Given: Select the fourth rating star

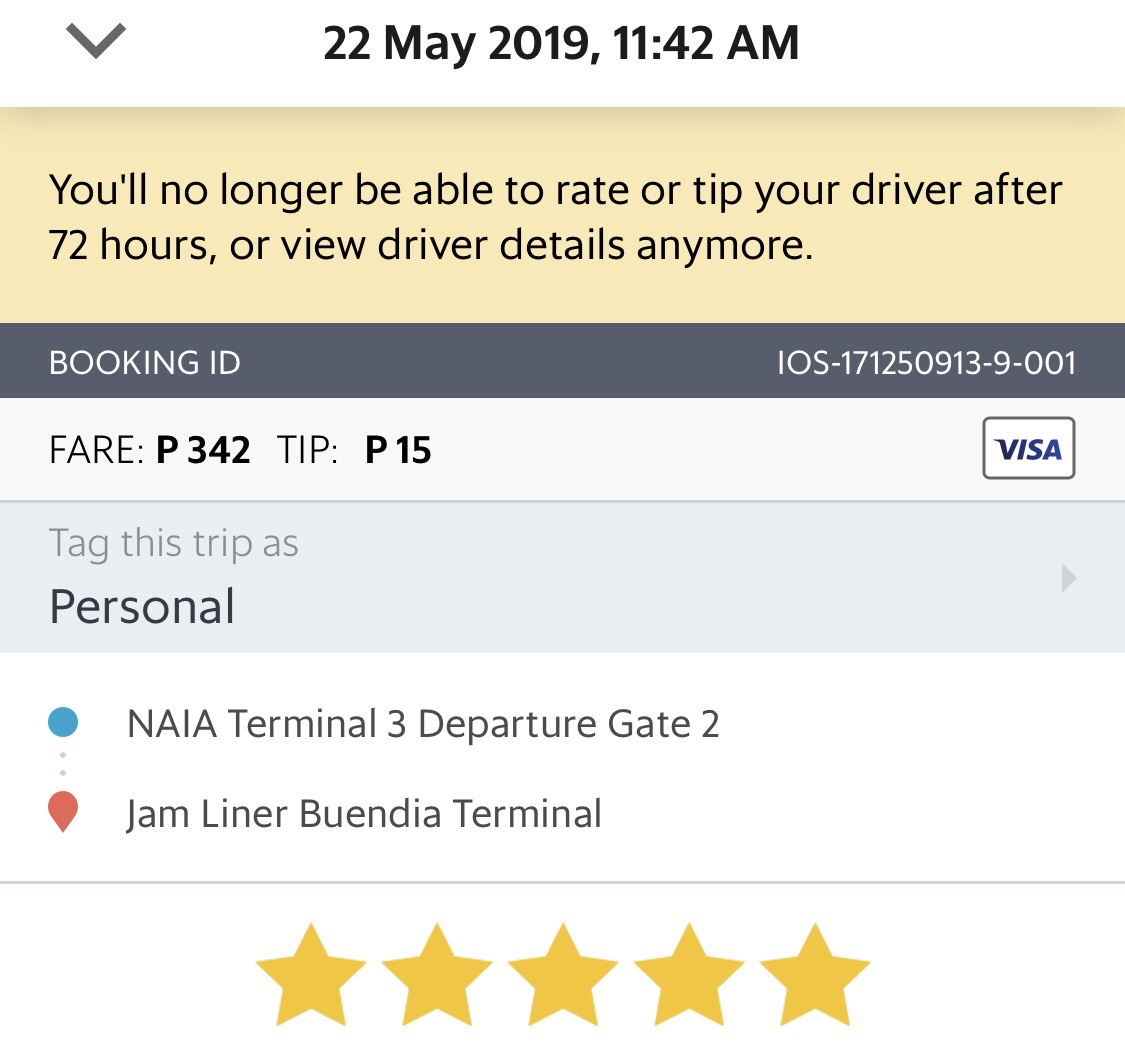Looking at the screenshot, I should (689, 975).
